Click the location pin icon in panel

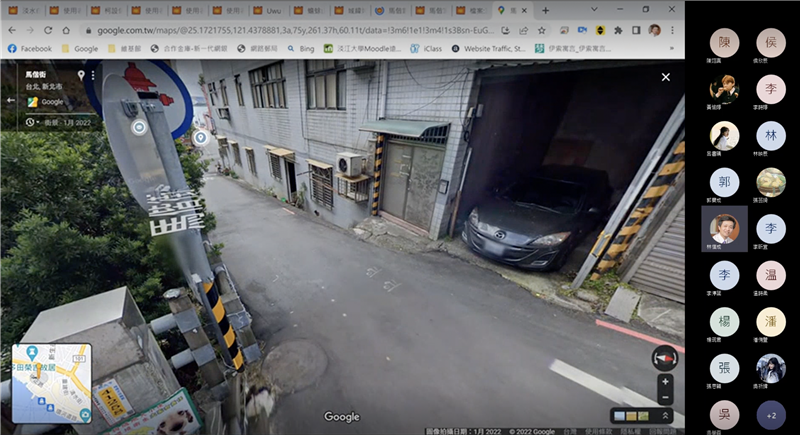coord(80,75)
